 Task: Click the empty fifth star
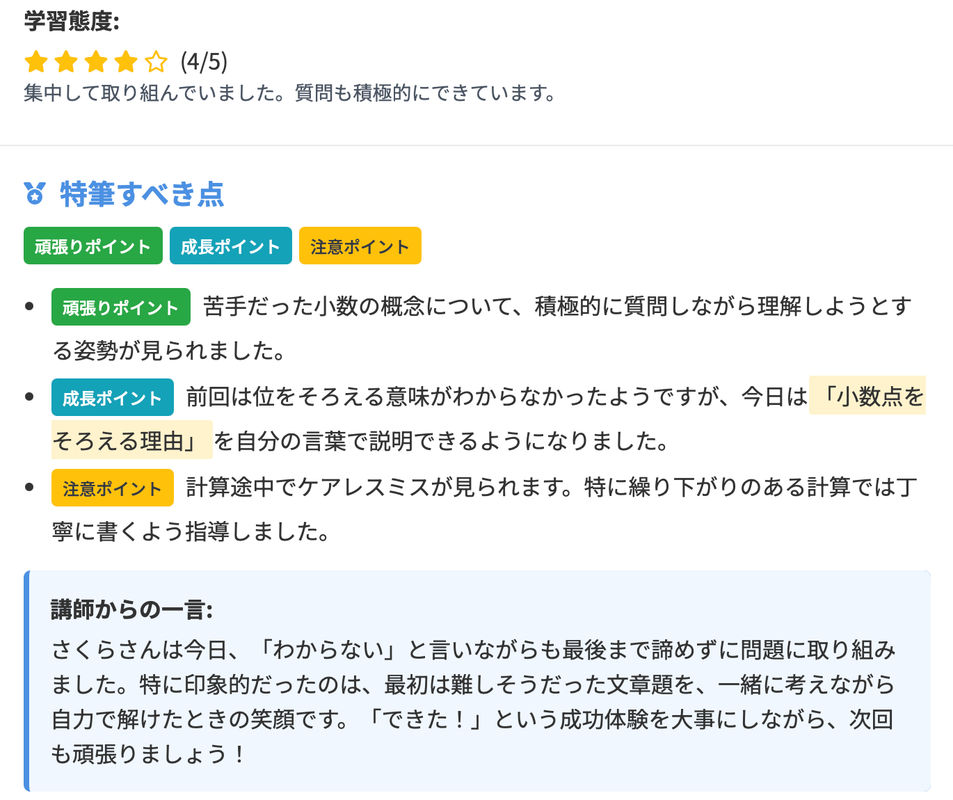pos(156,61)
